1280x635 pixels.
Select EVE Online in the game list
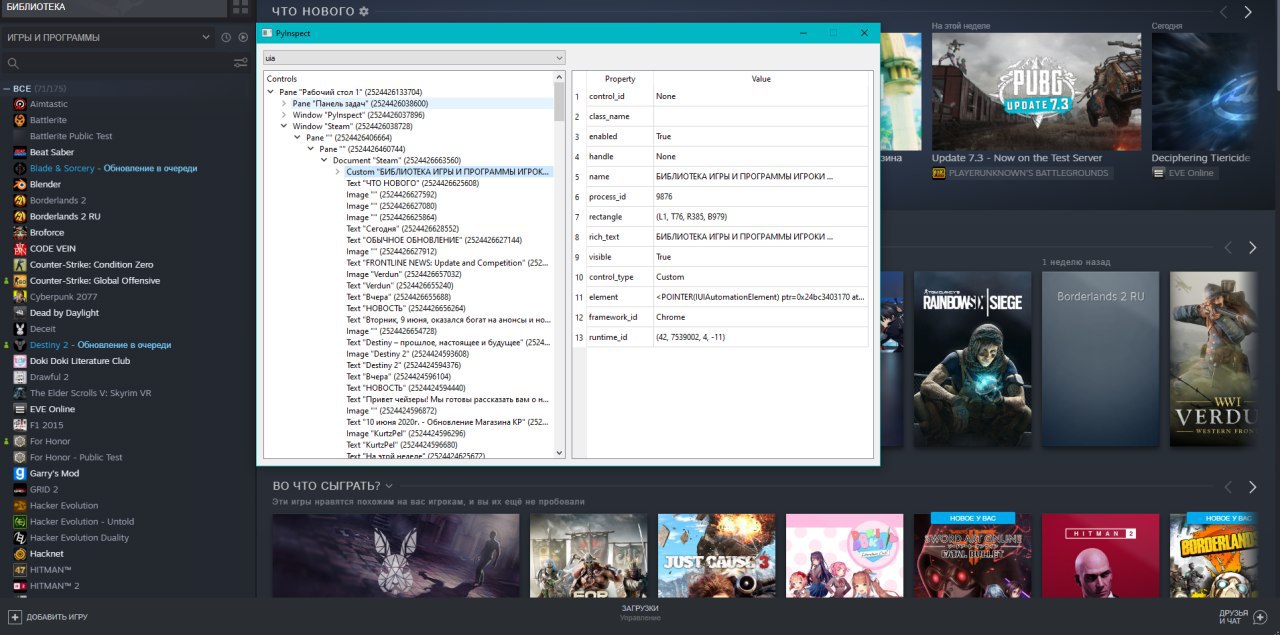(52, 409)
